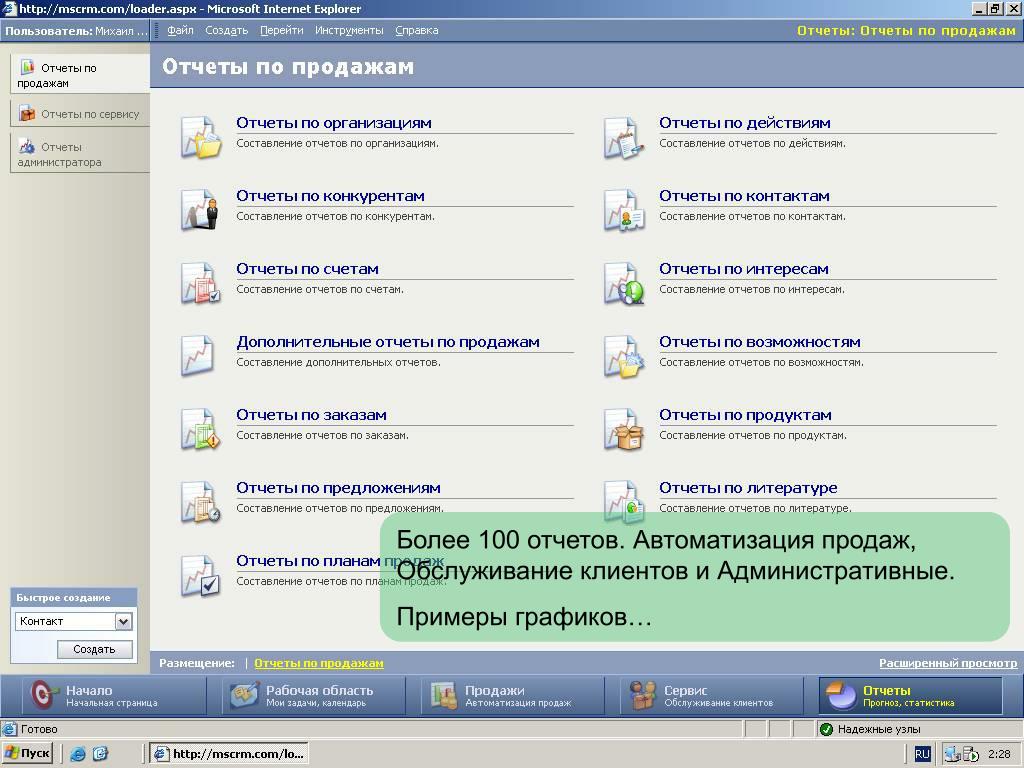Screen dimensions: 1024x768
Task: Click the Расширенный просмотр link
Action: pyautogui.click(x=948, y=664)
